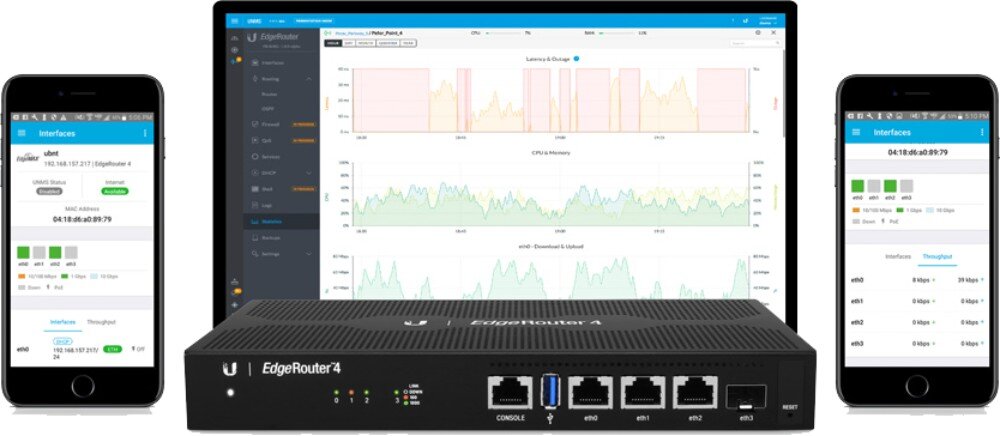Switch to Throughput tab on left phone

101,323
